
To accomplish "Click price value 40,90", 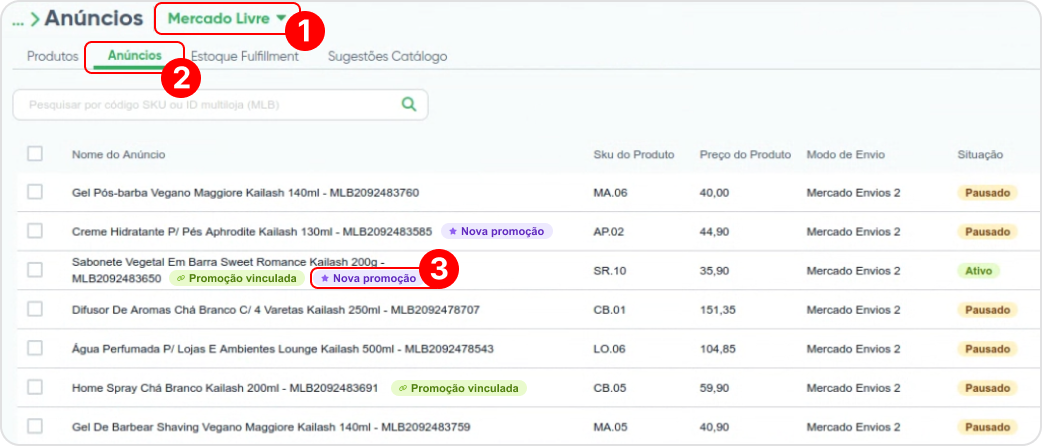I will (x=714, y=427).
